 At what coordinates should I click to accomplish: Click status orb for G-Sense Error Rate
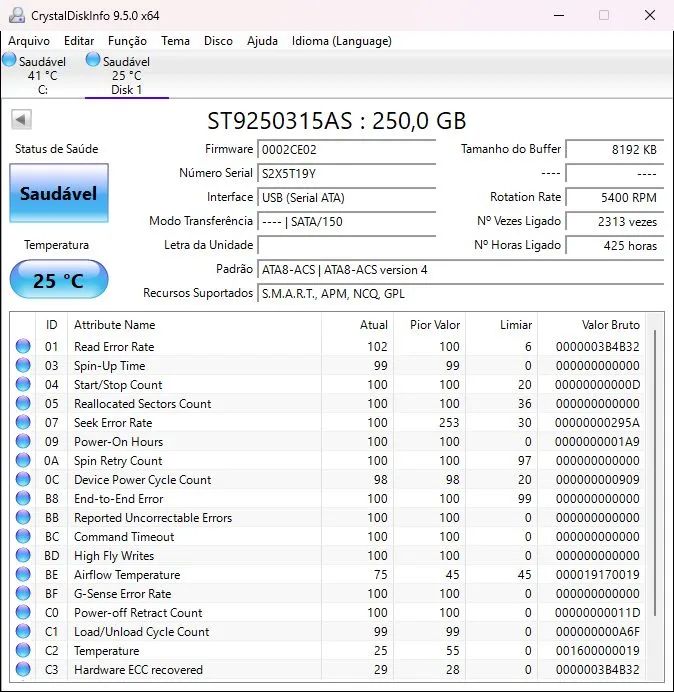coord(23,593)
